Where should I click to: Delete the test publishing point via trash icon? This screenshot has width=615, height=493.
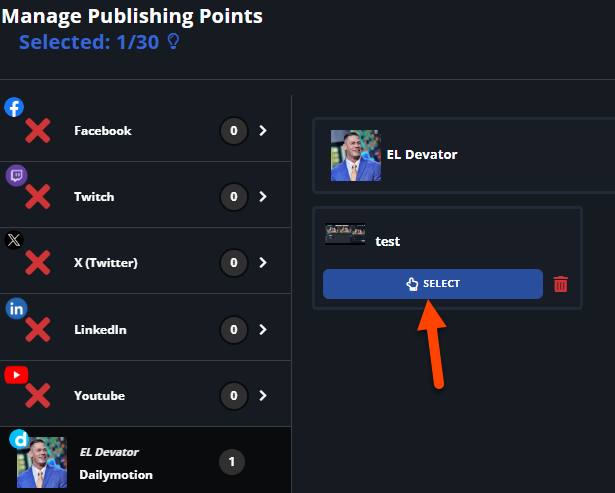coord(560,284)
